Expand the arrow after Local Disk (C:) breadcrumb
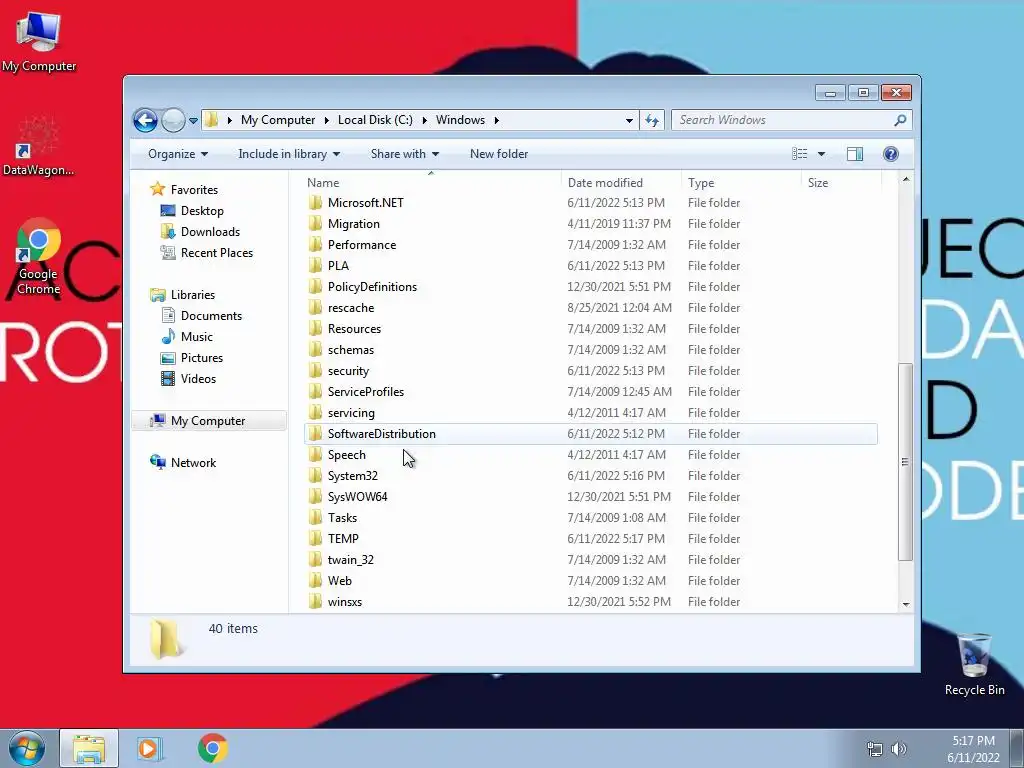This screenshot has height=768, width=1024. 424,120
